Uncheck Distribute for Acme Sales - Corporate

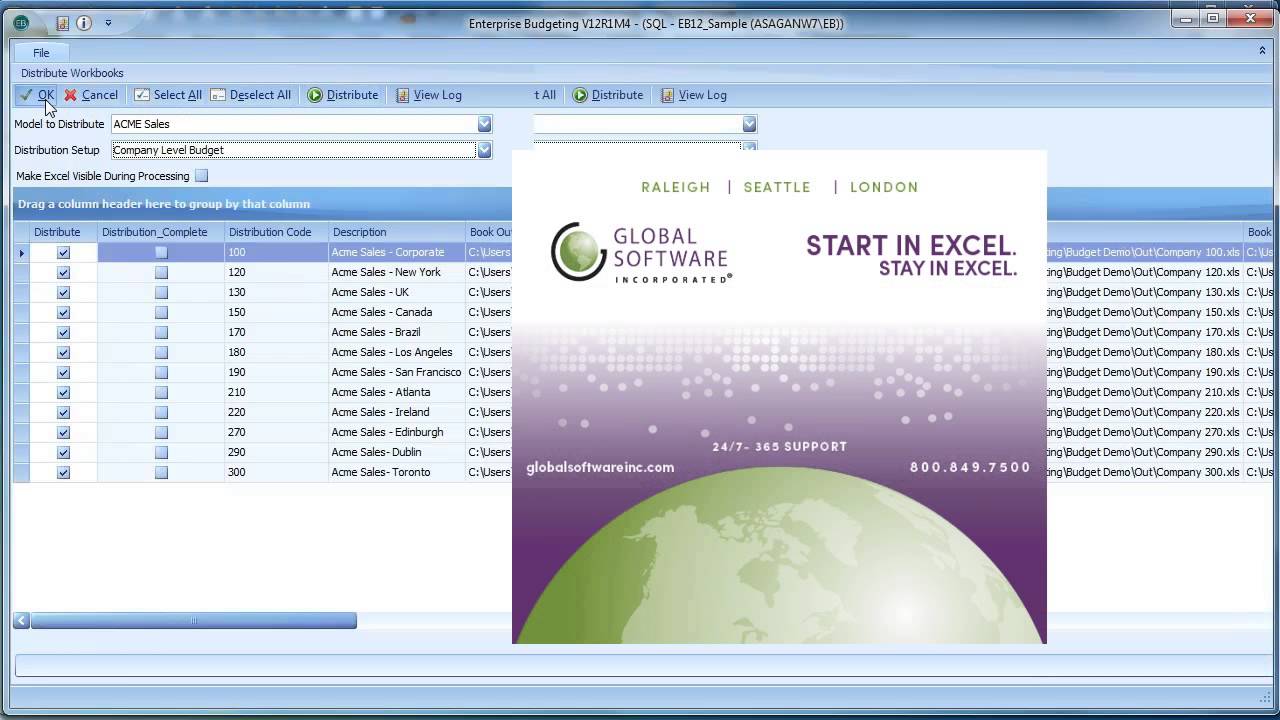64,252
